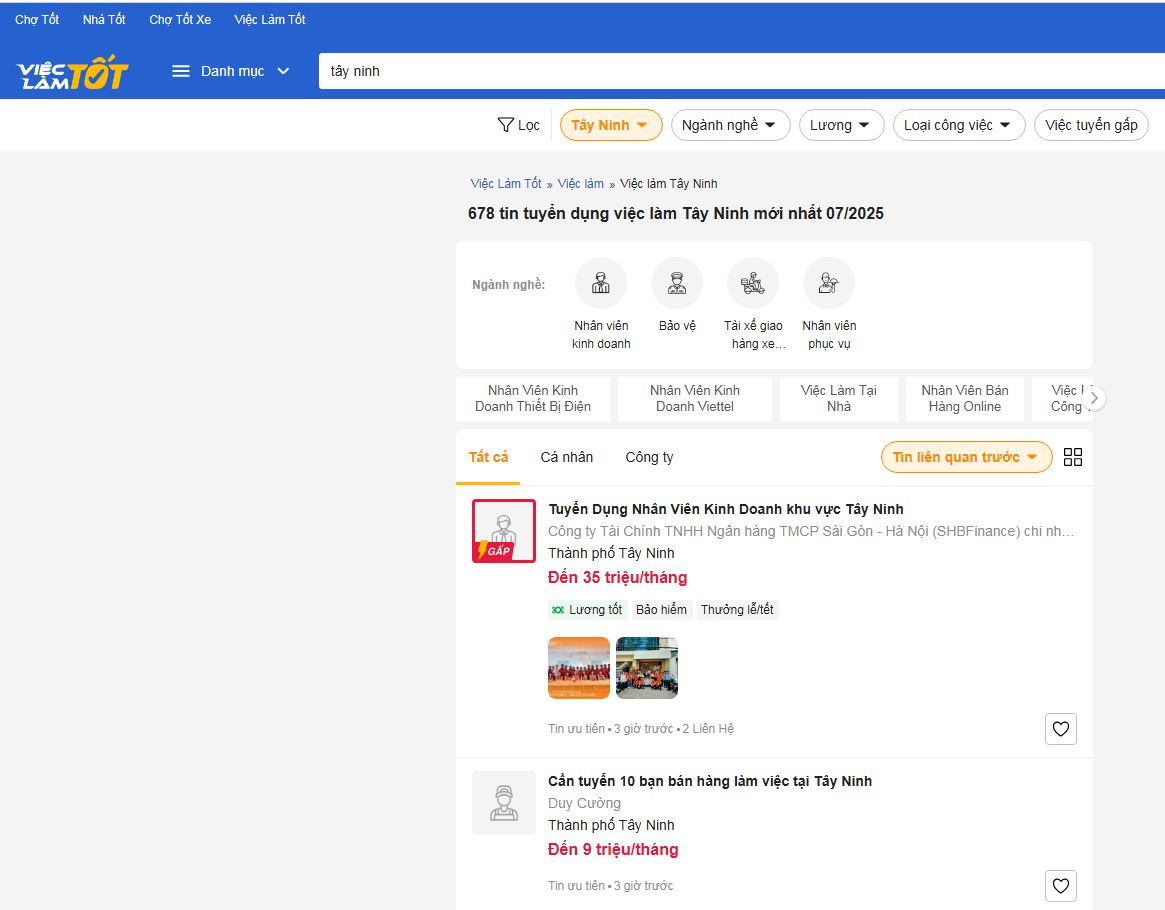Click the next arrow in suggested searches carousel
This screenshot has width=1165, height=910.
(x=1094, y=398)
